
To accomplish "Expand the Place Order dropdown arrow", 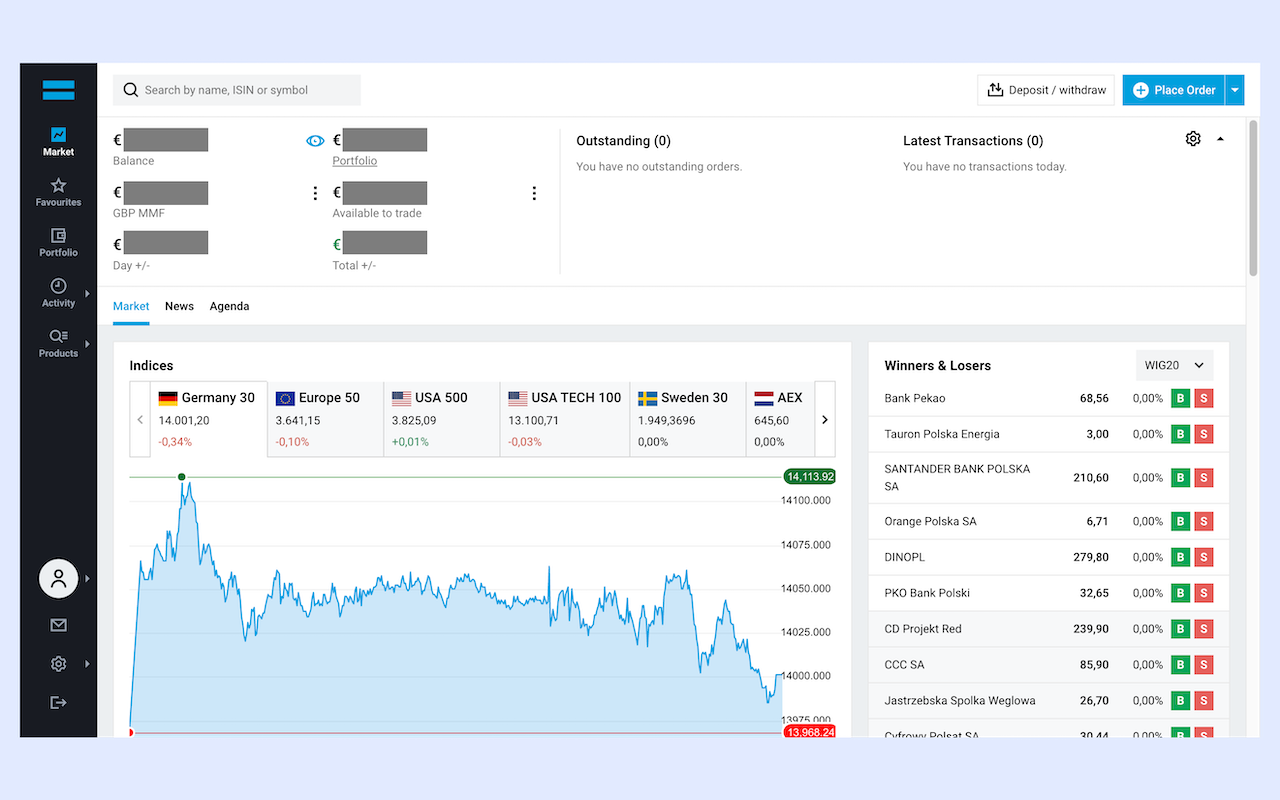I will tap(1235, 90).
